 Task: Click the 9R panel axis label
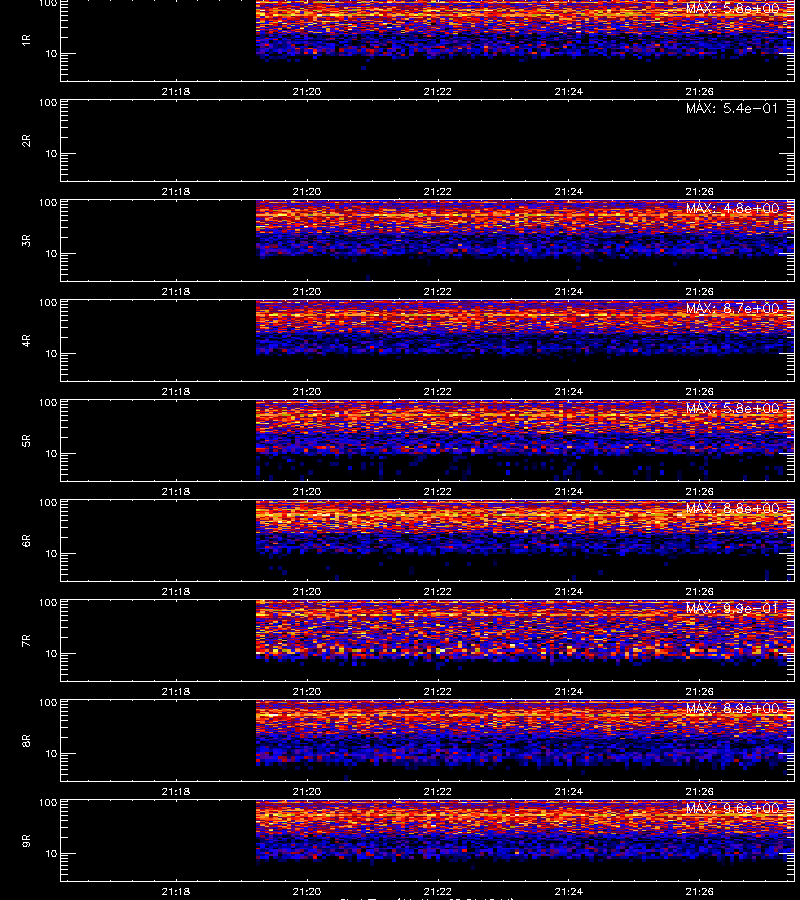(x=26, y=840)
